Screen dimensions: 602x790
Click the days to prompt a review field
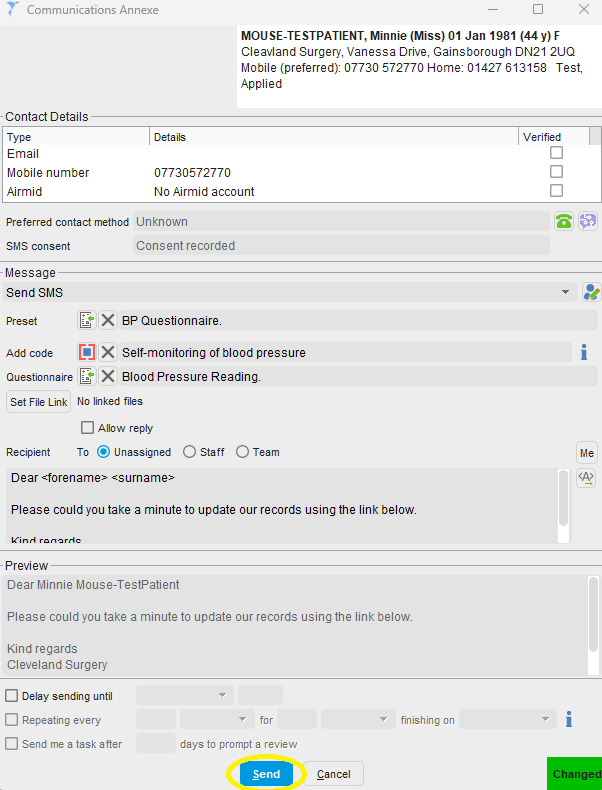pyautogui.click(x=156, y=744)
